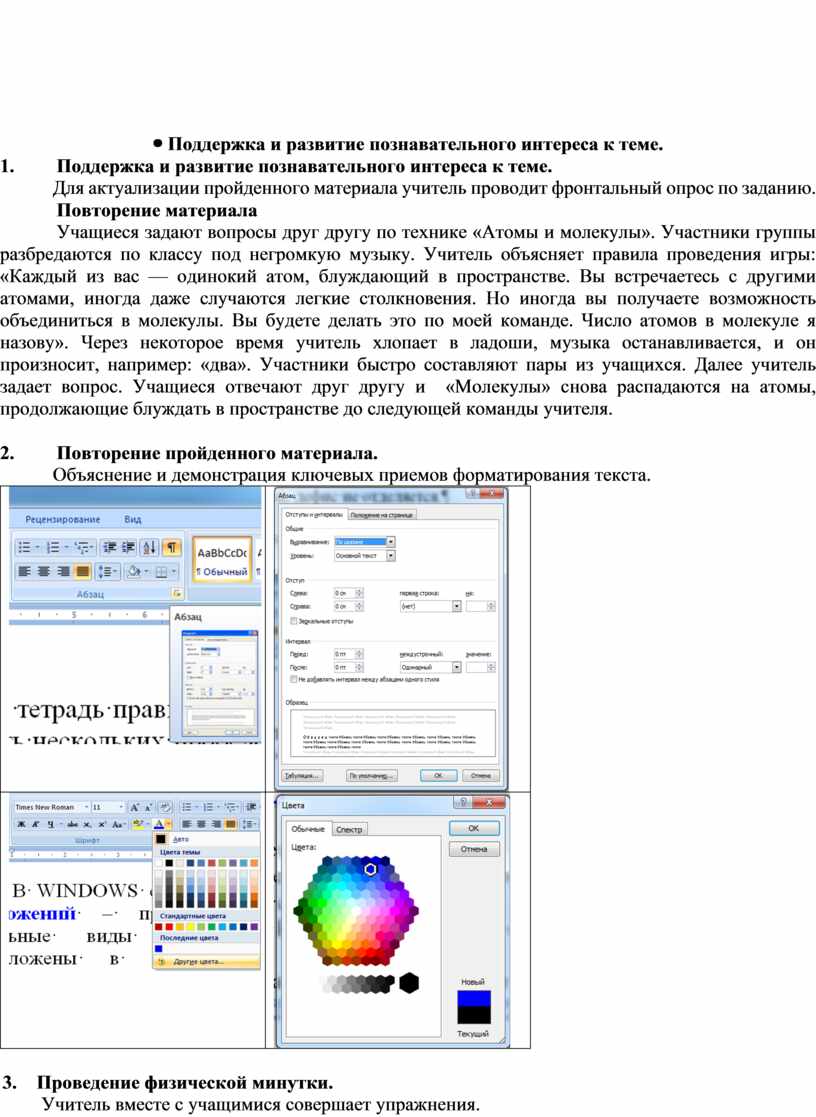Toggle subscript x₂ formatting

click(x=87, y=824)
